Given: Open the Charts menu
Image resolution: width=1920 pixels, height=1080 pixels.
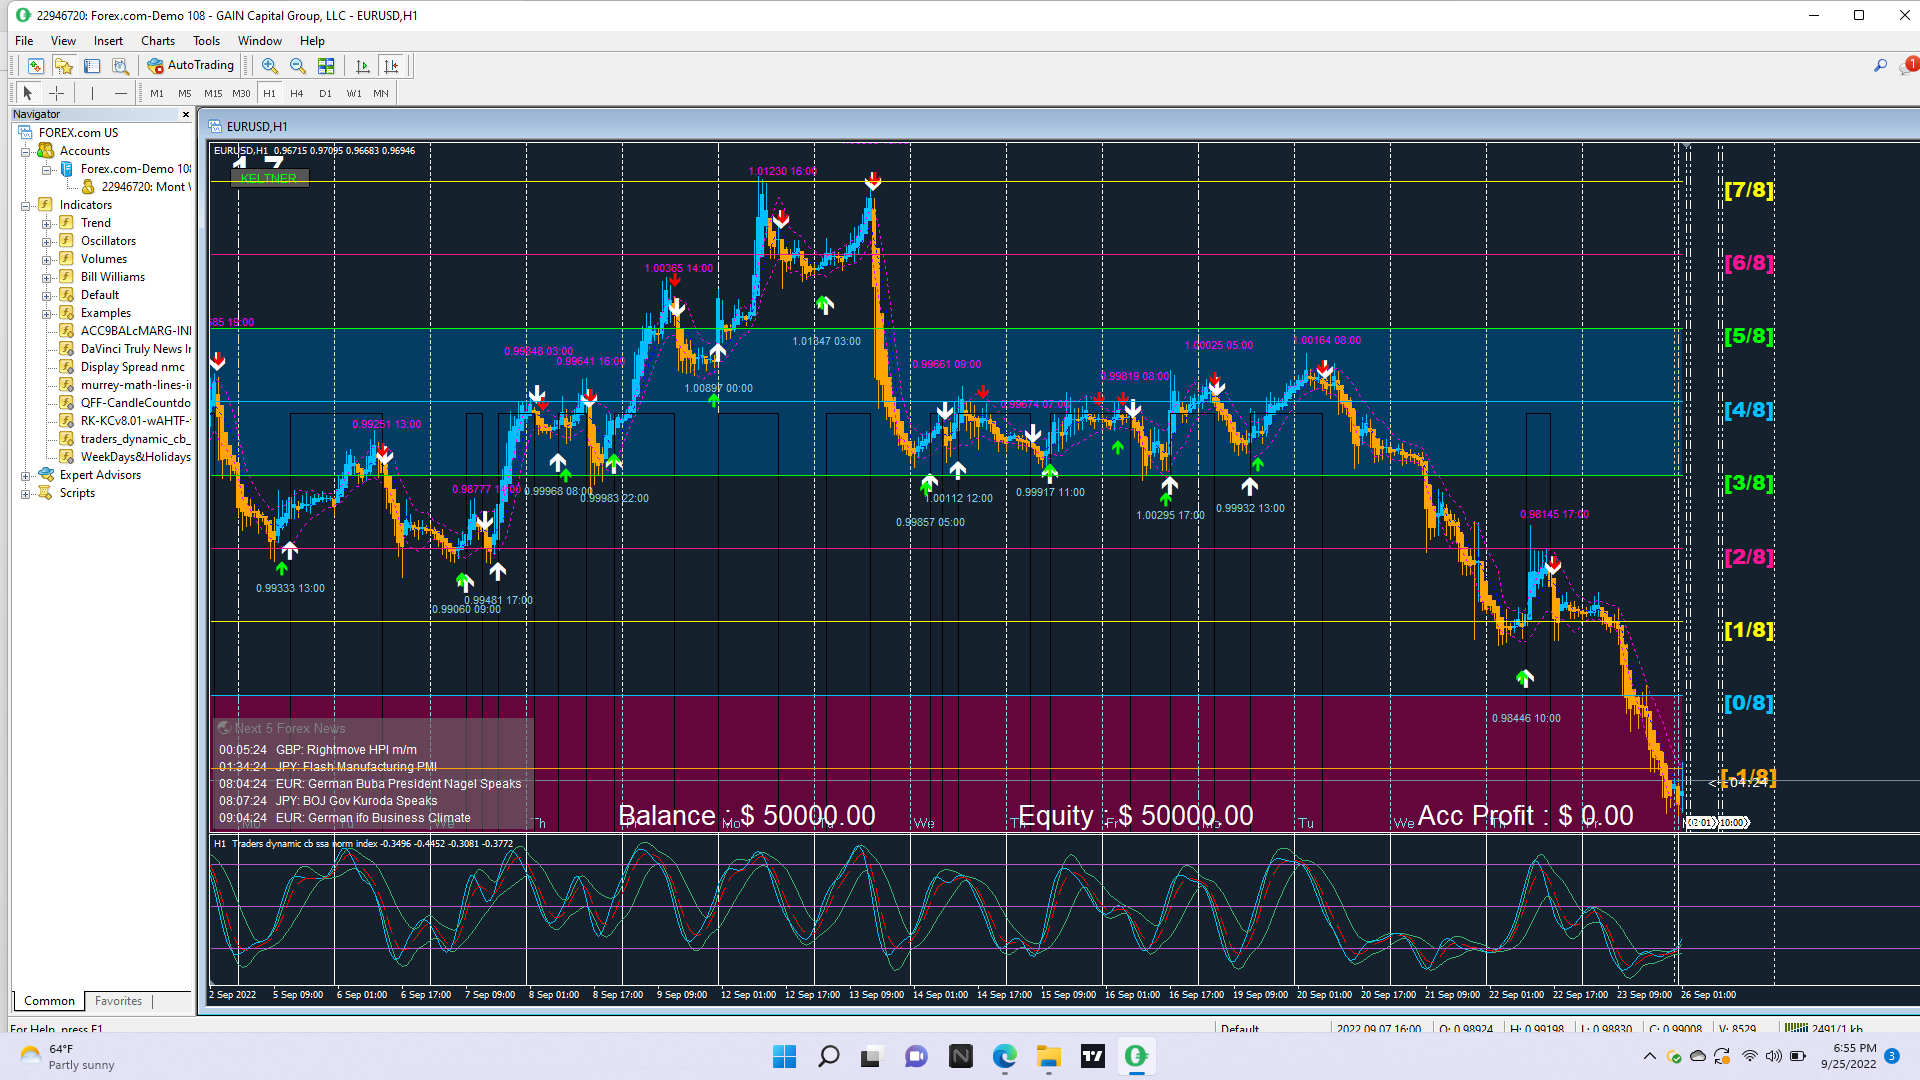Looking at the screenshot, I should point(157,41).
